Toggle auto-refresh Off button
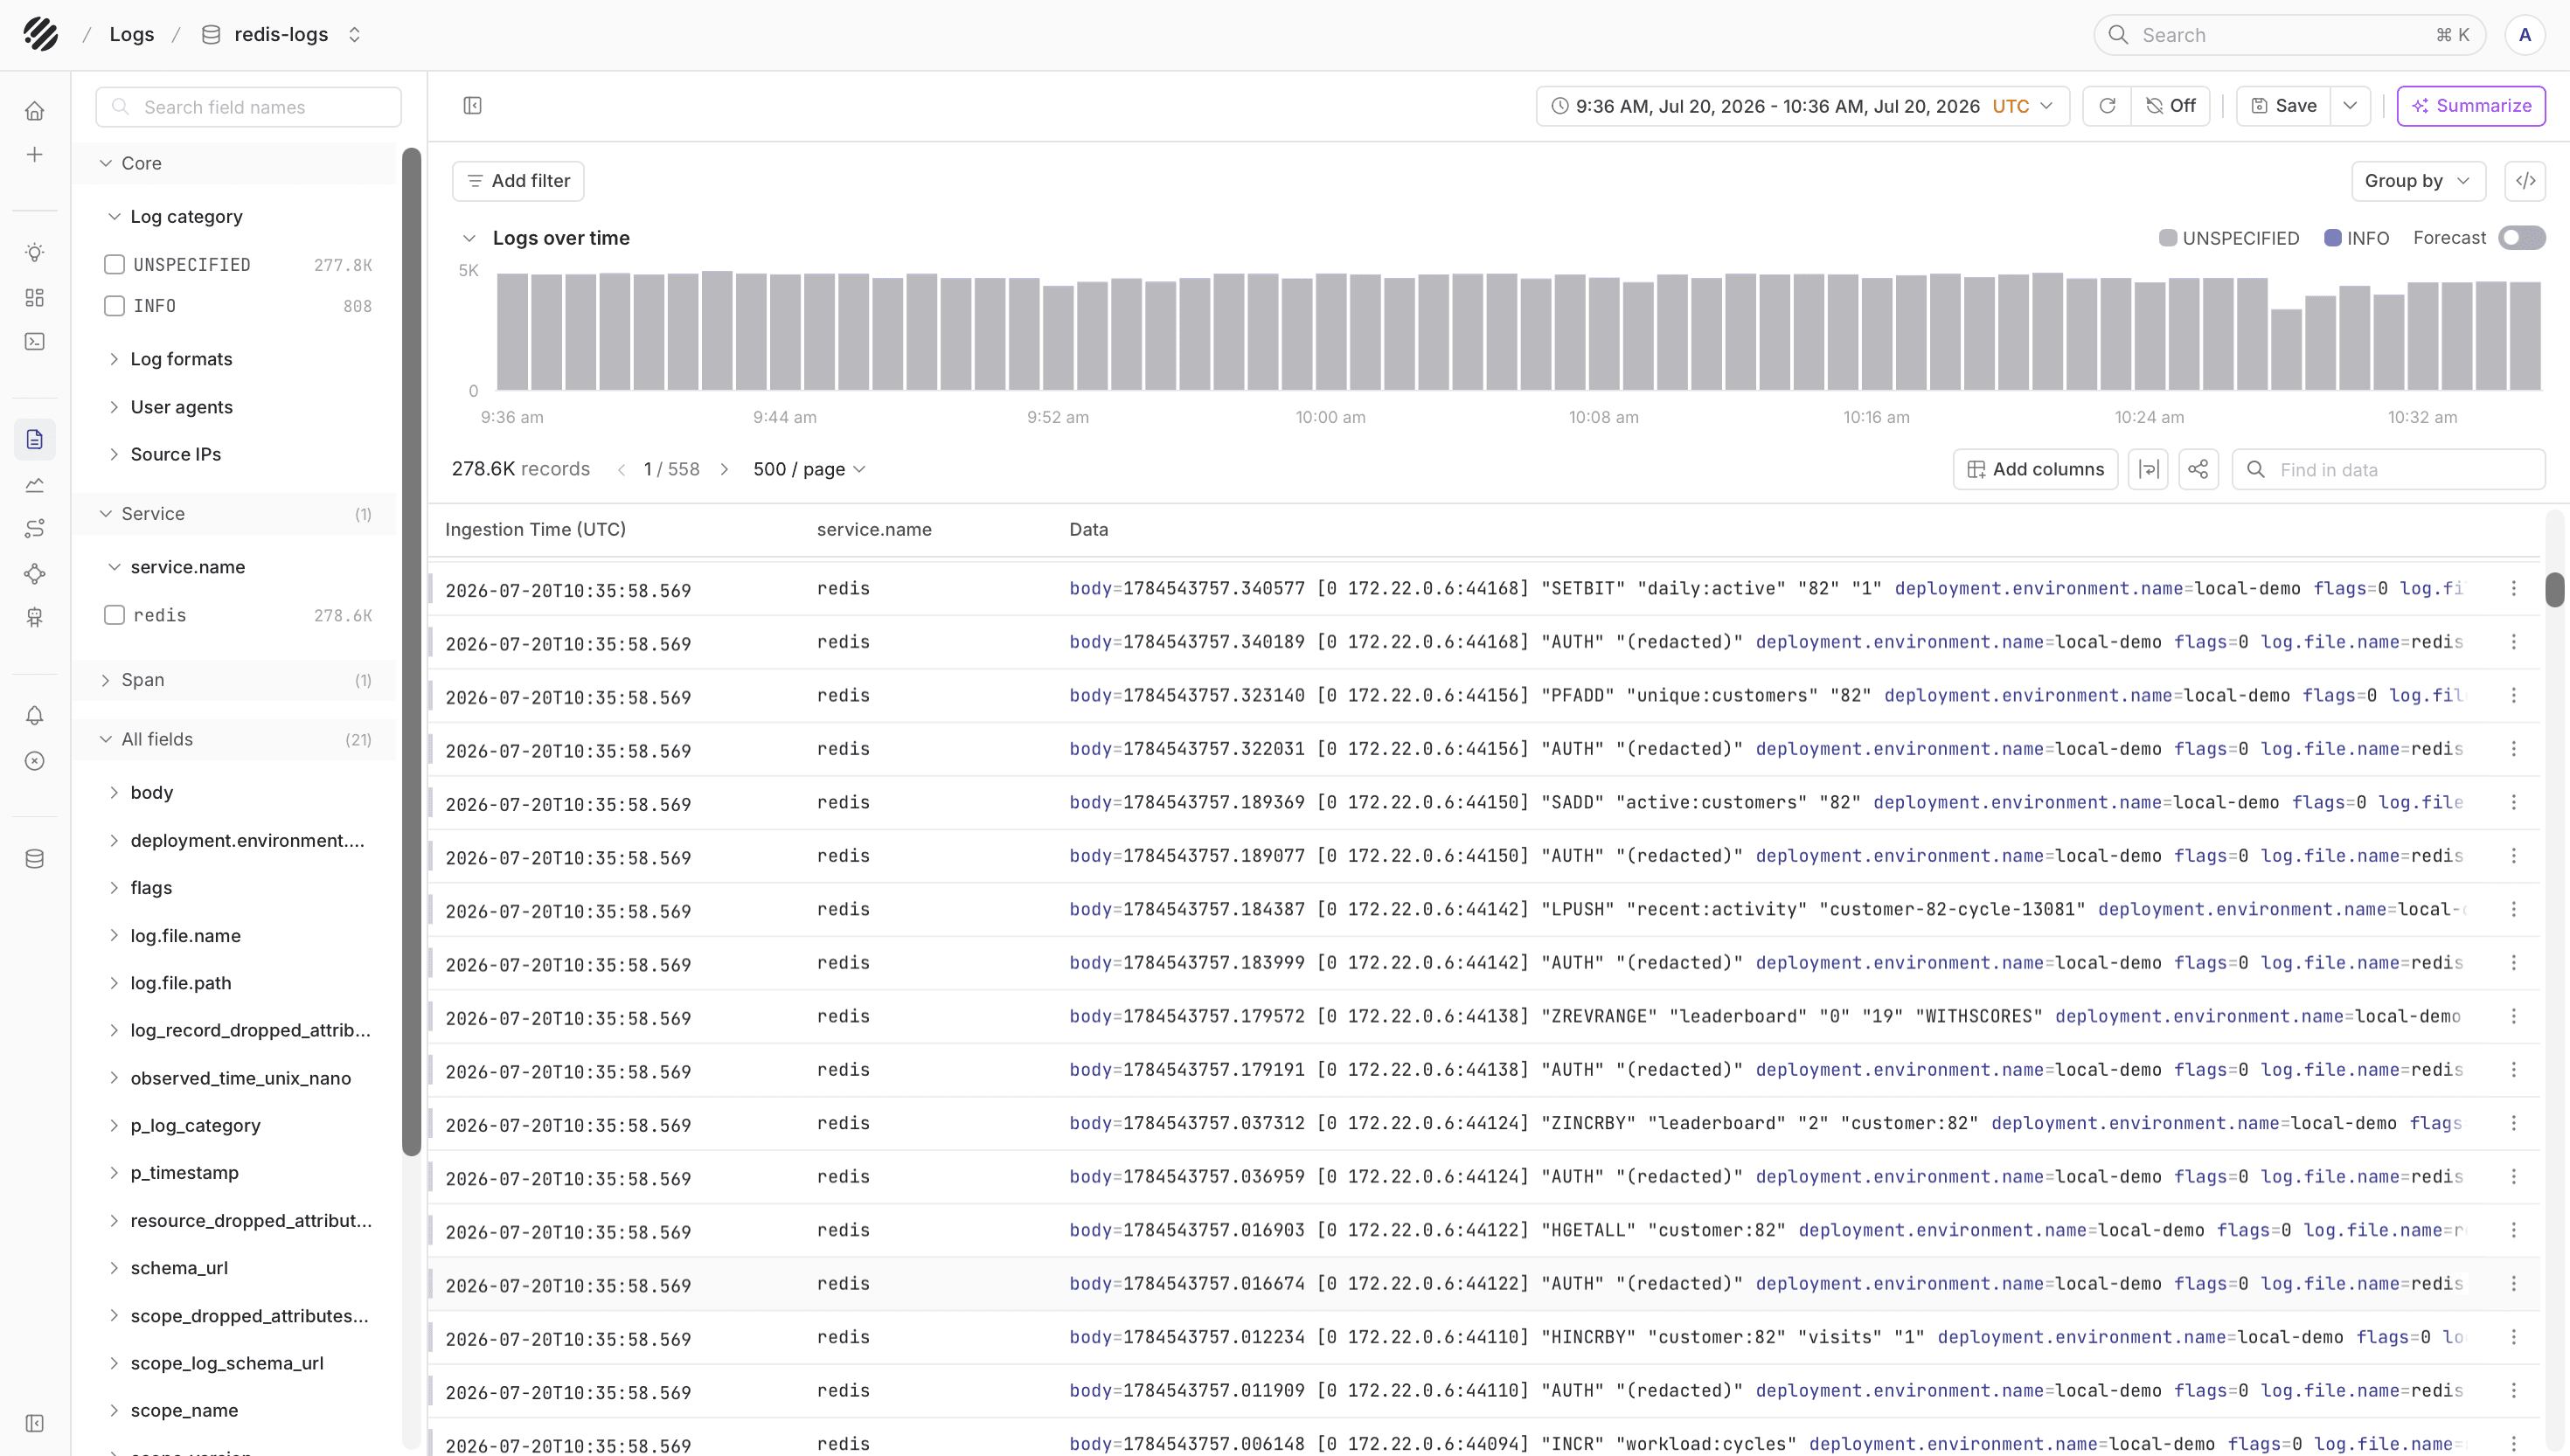Viewport: 2570px width, 1456px height. 2170,106
